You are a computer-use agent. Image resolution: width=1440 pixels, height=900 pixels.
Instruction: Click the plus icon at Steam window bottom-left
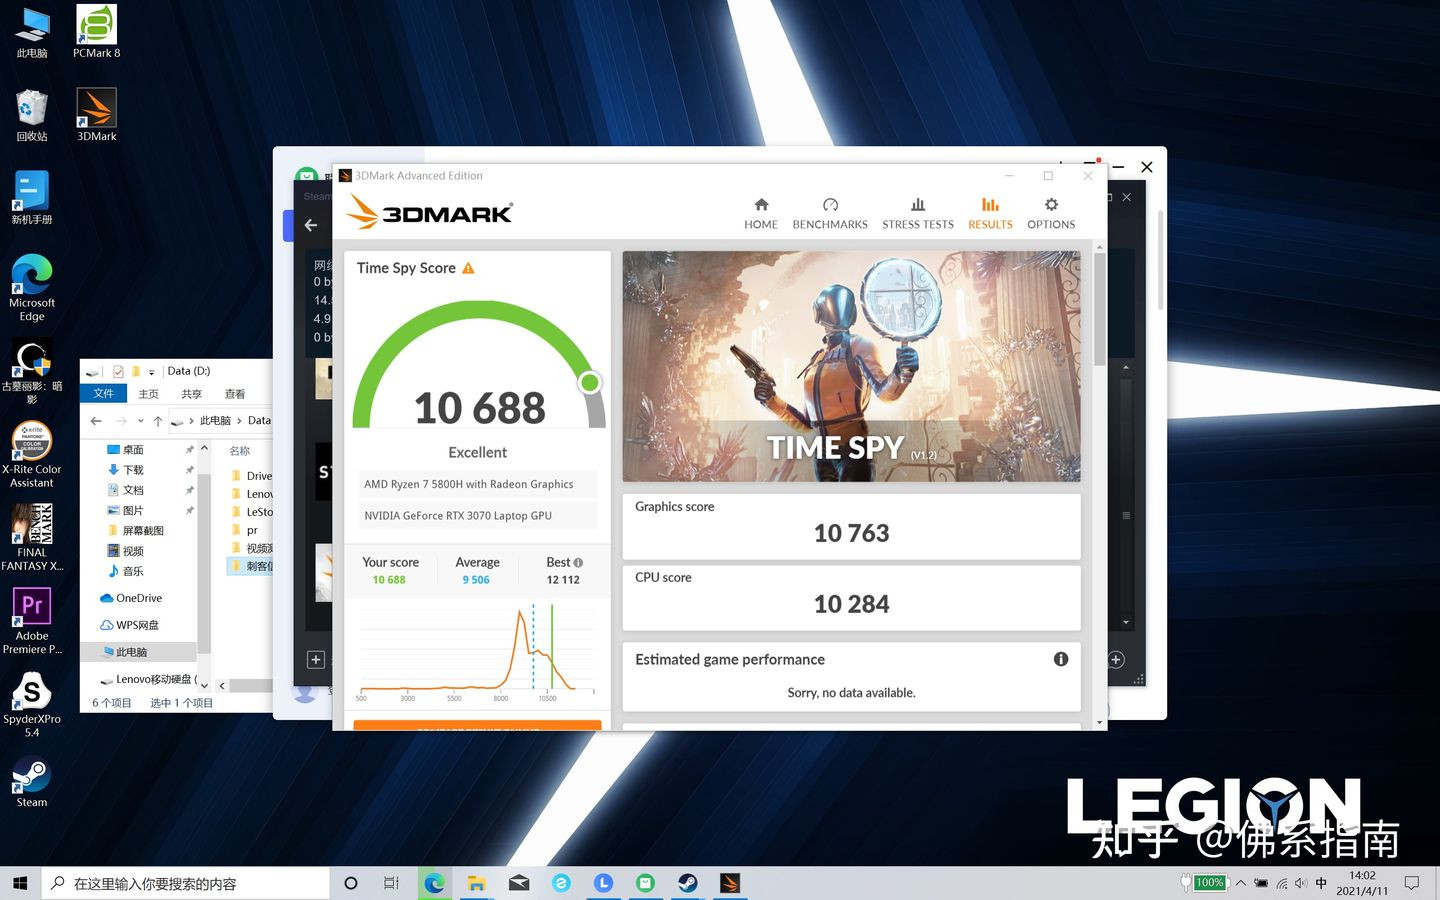pos(316,659)
